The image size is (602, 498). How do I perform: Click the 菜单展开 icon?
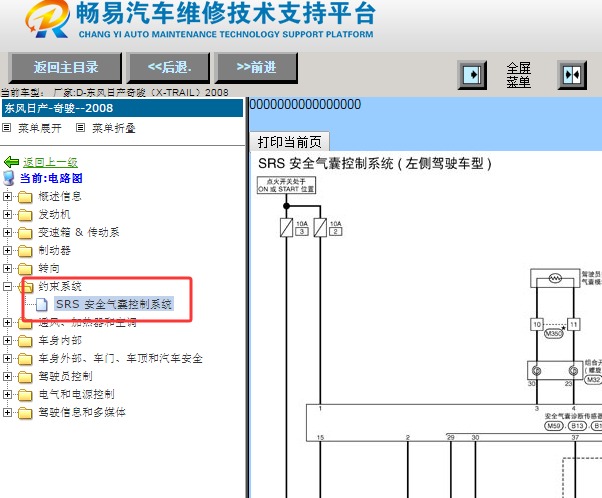click(7, 127)
